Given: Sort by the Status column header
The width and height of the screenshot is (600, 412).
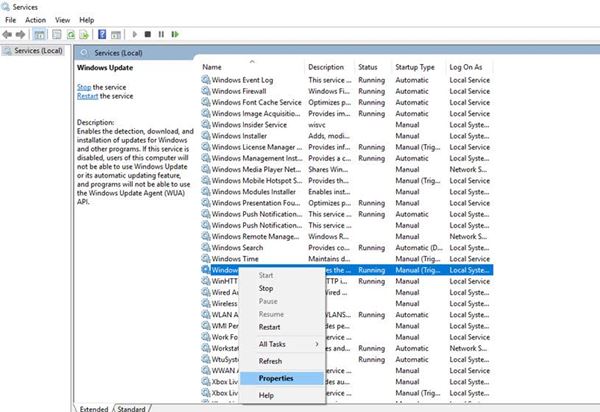Looking at the screenshot, I should pyautogui.click(x=373, y=67).
